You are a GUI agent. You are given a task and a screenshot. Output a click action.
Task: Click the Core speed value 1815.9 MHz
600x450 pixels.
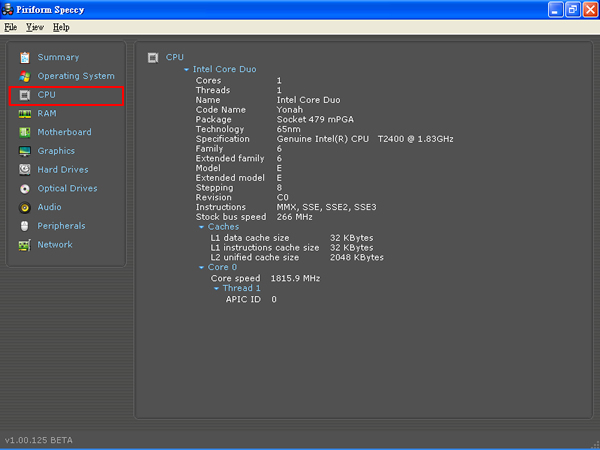point(295,279)
